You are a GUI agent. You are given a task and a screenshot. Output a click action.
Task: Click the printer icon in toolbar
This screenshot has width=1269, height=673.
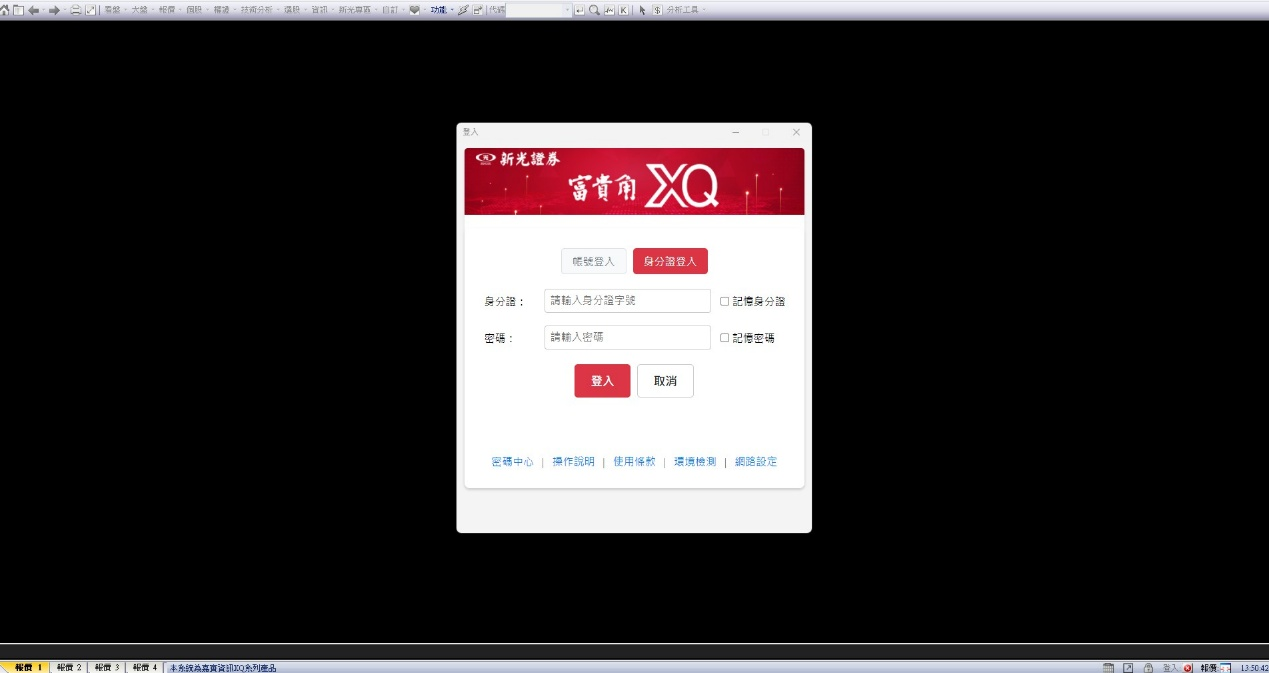76,10
